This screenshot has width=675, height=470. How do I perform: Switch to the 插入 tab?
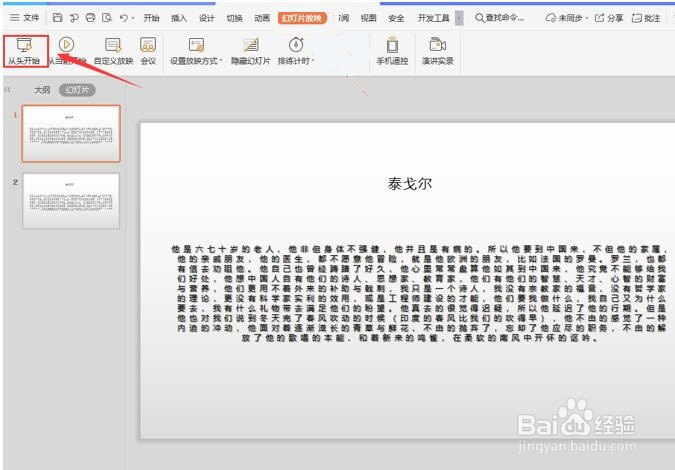point(179,18)
